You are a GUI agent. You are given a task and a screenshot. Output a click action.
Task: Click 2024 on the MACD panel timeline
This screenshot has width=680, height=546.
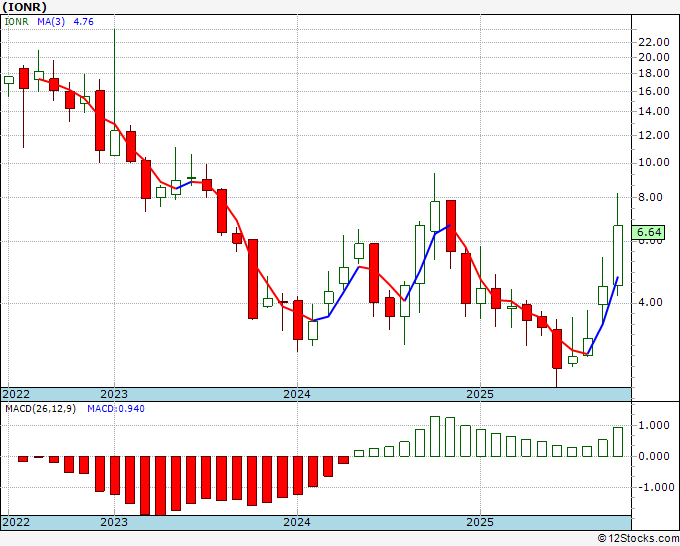297,523
